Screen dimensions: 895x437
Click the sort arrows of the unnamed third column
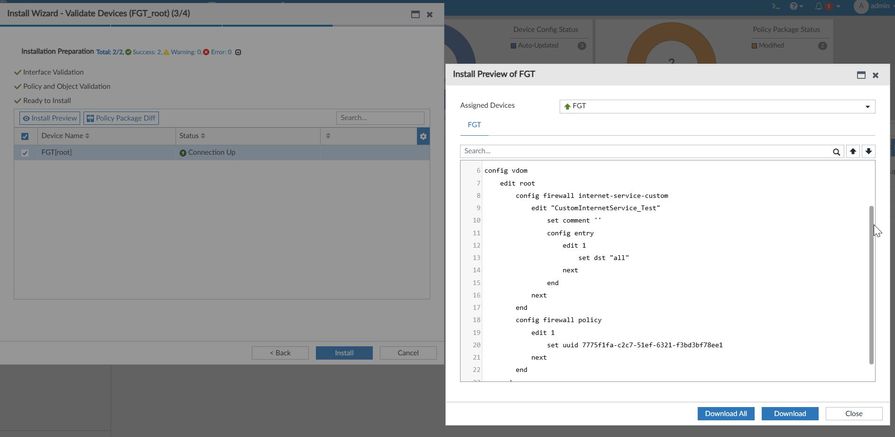click(x=328, y=136)
